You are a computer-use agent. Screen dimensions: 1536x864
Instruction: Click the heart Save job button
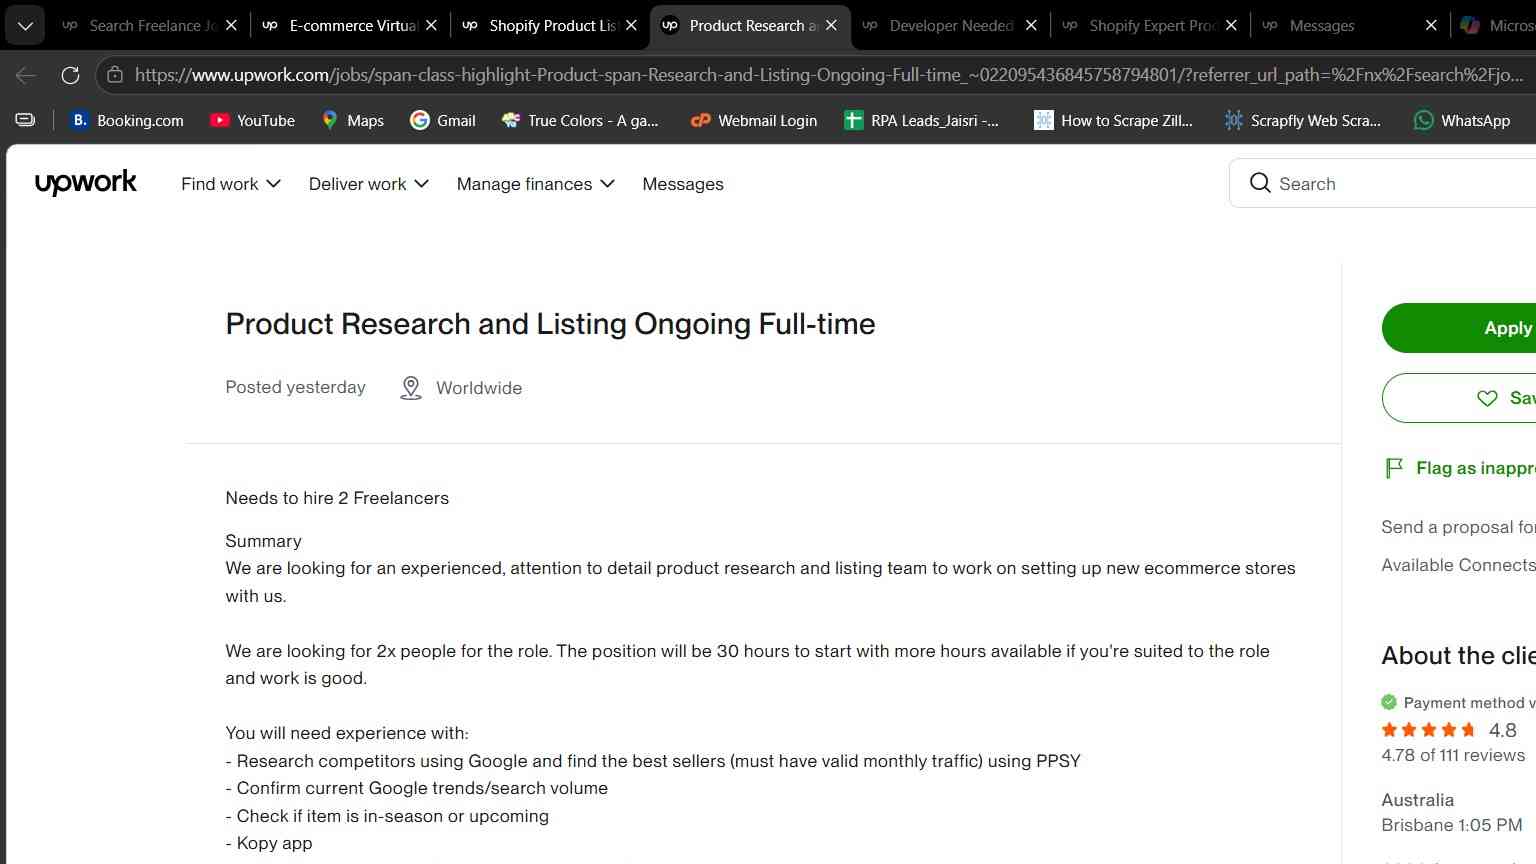[x=1459, y=398]
